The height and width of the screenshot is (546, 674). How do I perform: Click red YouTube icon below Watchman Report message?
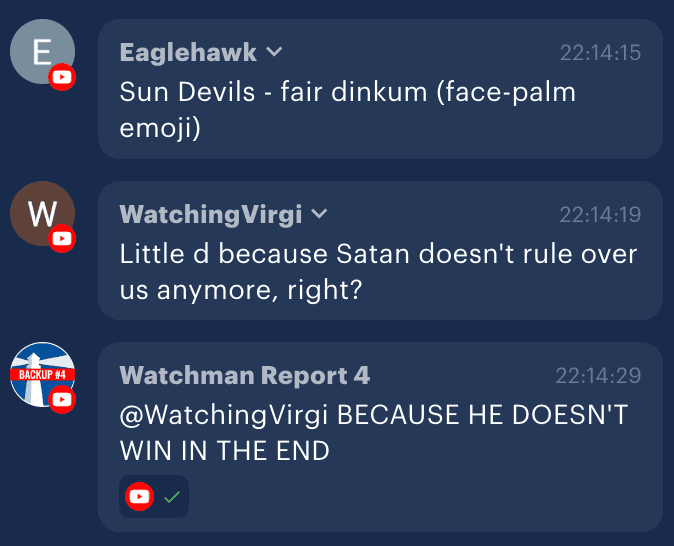click(139, 497)
